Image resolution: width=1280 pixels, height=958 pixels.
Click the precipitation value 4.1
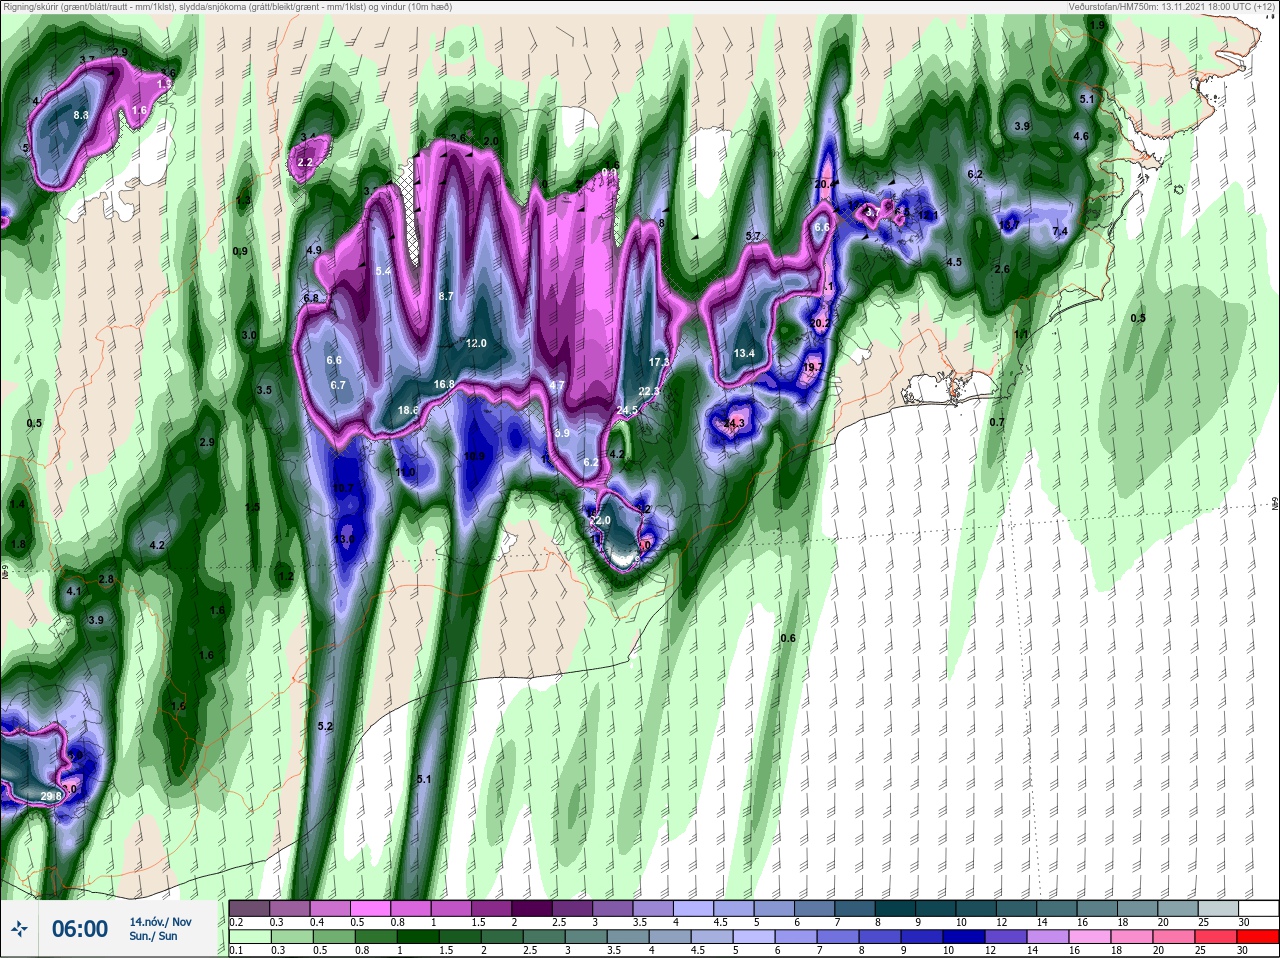point(73,592)
